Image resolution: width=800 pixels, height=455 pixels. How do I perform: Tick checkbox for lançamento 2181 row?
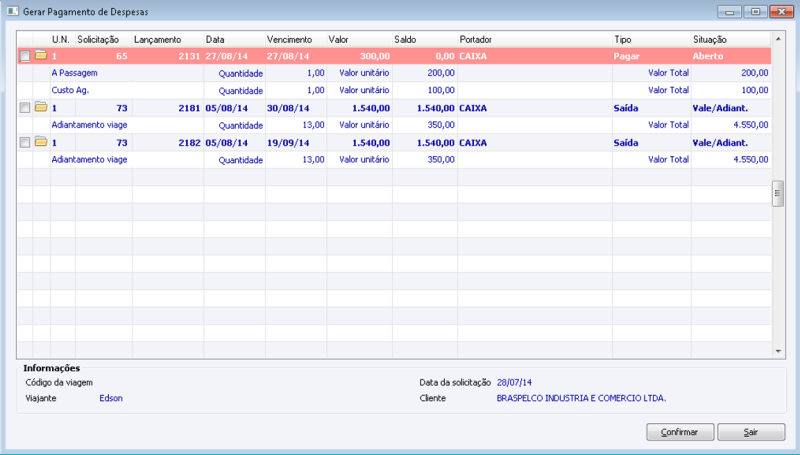24,108
